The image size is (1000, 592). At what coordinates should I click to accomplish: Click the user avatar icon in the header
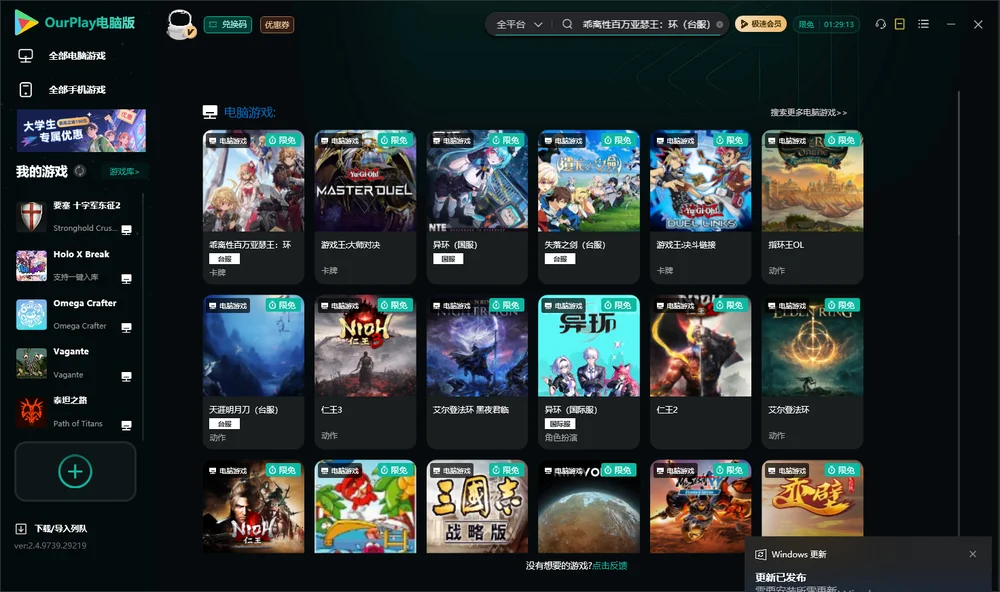180,24
